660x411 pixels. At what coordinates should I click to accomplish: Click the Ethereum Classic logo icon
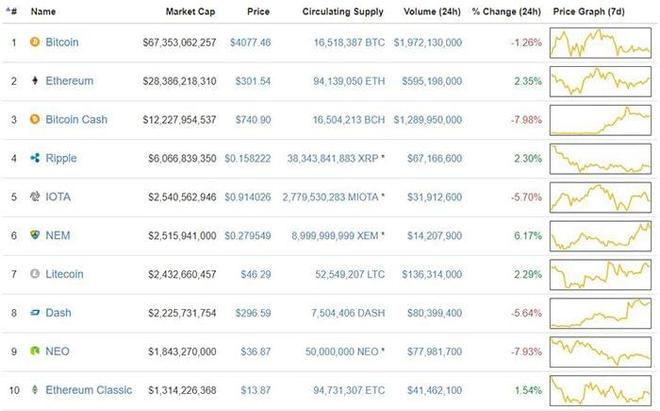coord(35,390)
